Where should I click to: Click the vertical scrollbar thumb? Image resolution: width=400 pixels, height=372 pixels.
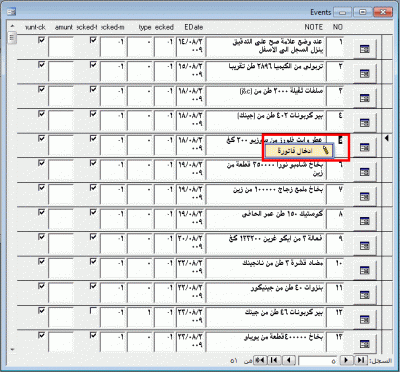(x=12, y=38)
